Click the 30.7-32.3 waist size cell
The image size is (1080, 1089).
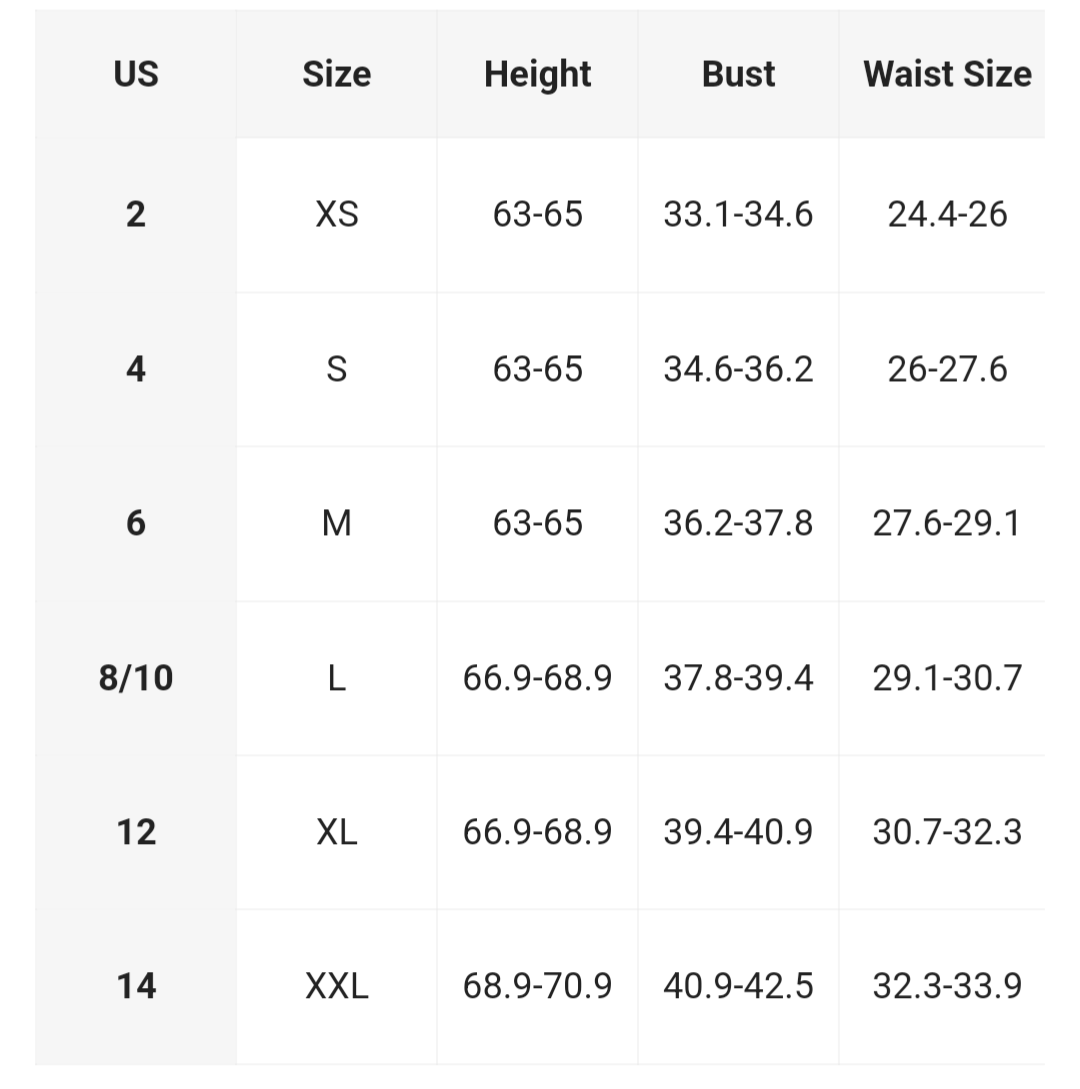[947, 832]
